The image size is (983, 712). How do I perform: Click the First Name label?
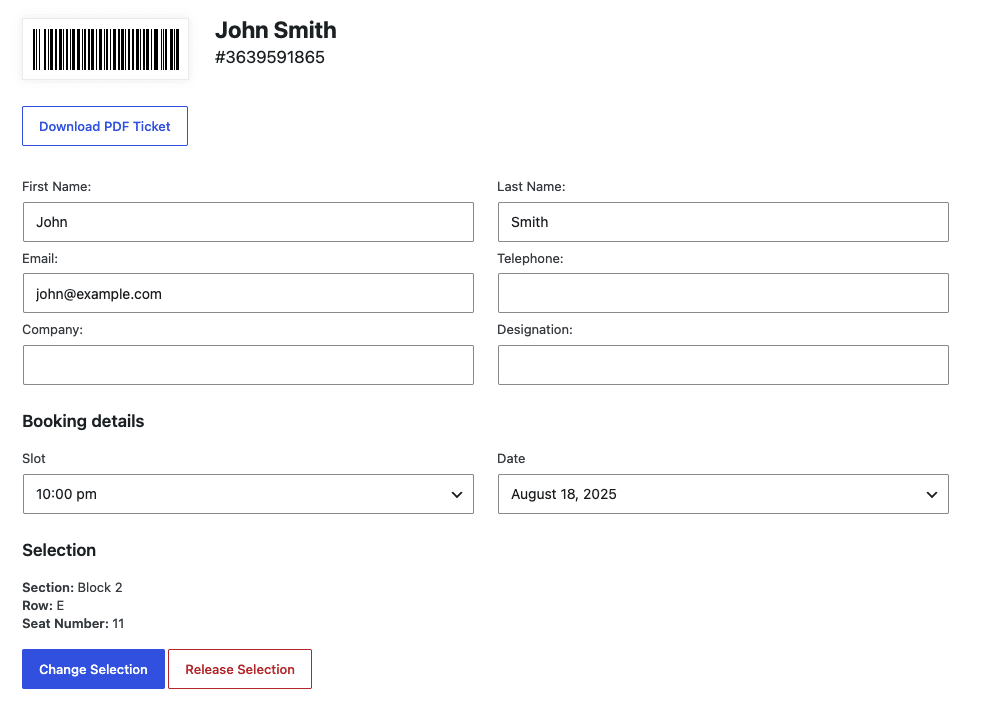56,187
